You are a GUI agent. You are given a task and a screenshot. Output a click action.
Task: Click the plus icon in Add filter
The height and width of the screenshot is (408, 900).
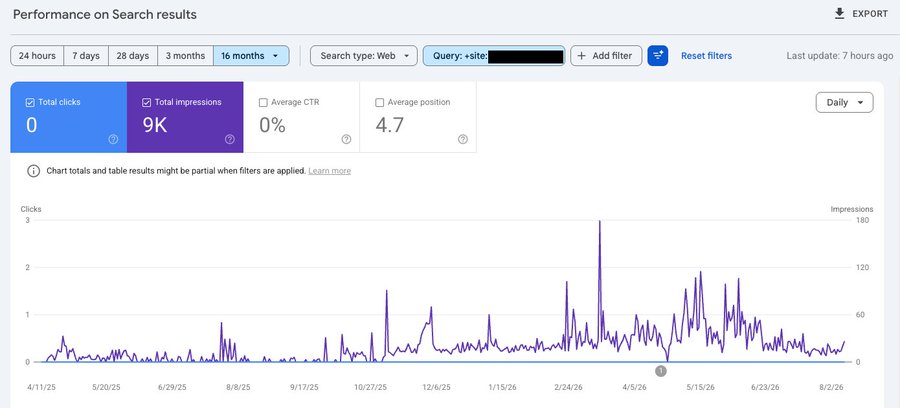(x=581, y=56)
